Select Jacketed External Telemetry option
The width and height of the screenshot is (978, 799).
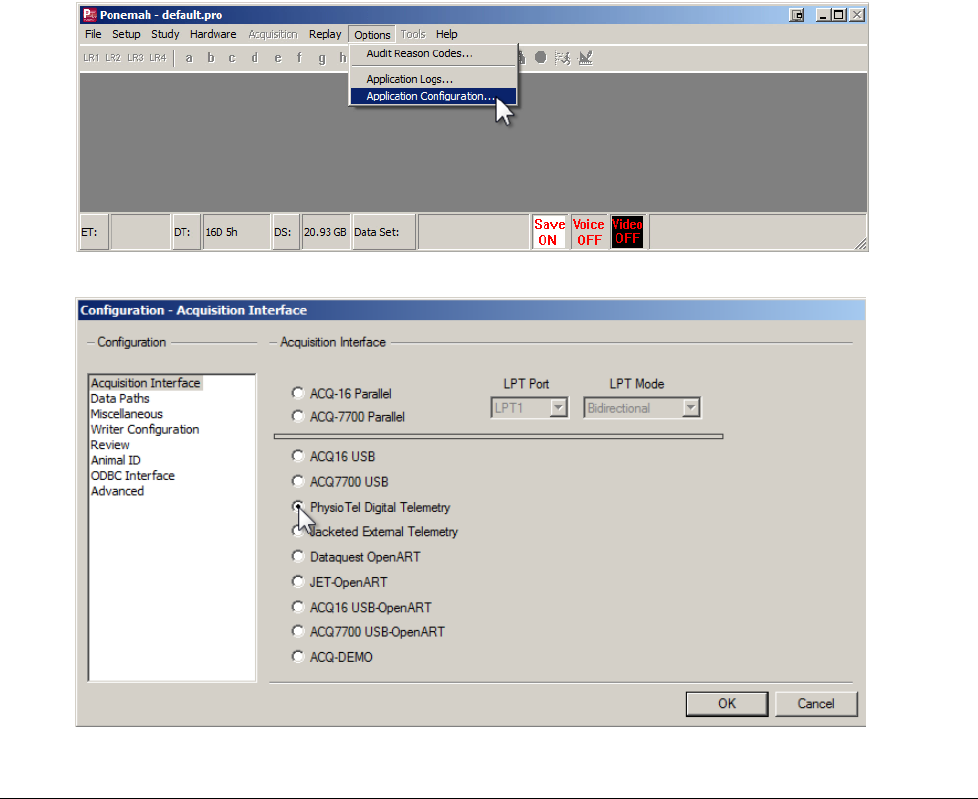[x=298, y=531]
